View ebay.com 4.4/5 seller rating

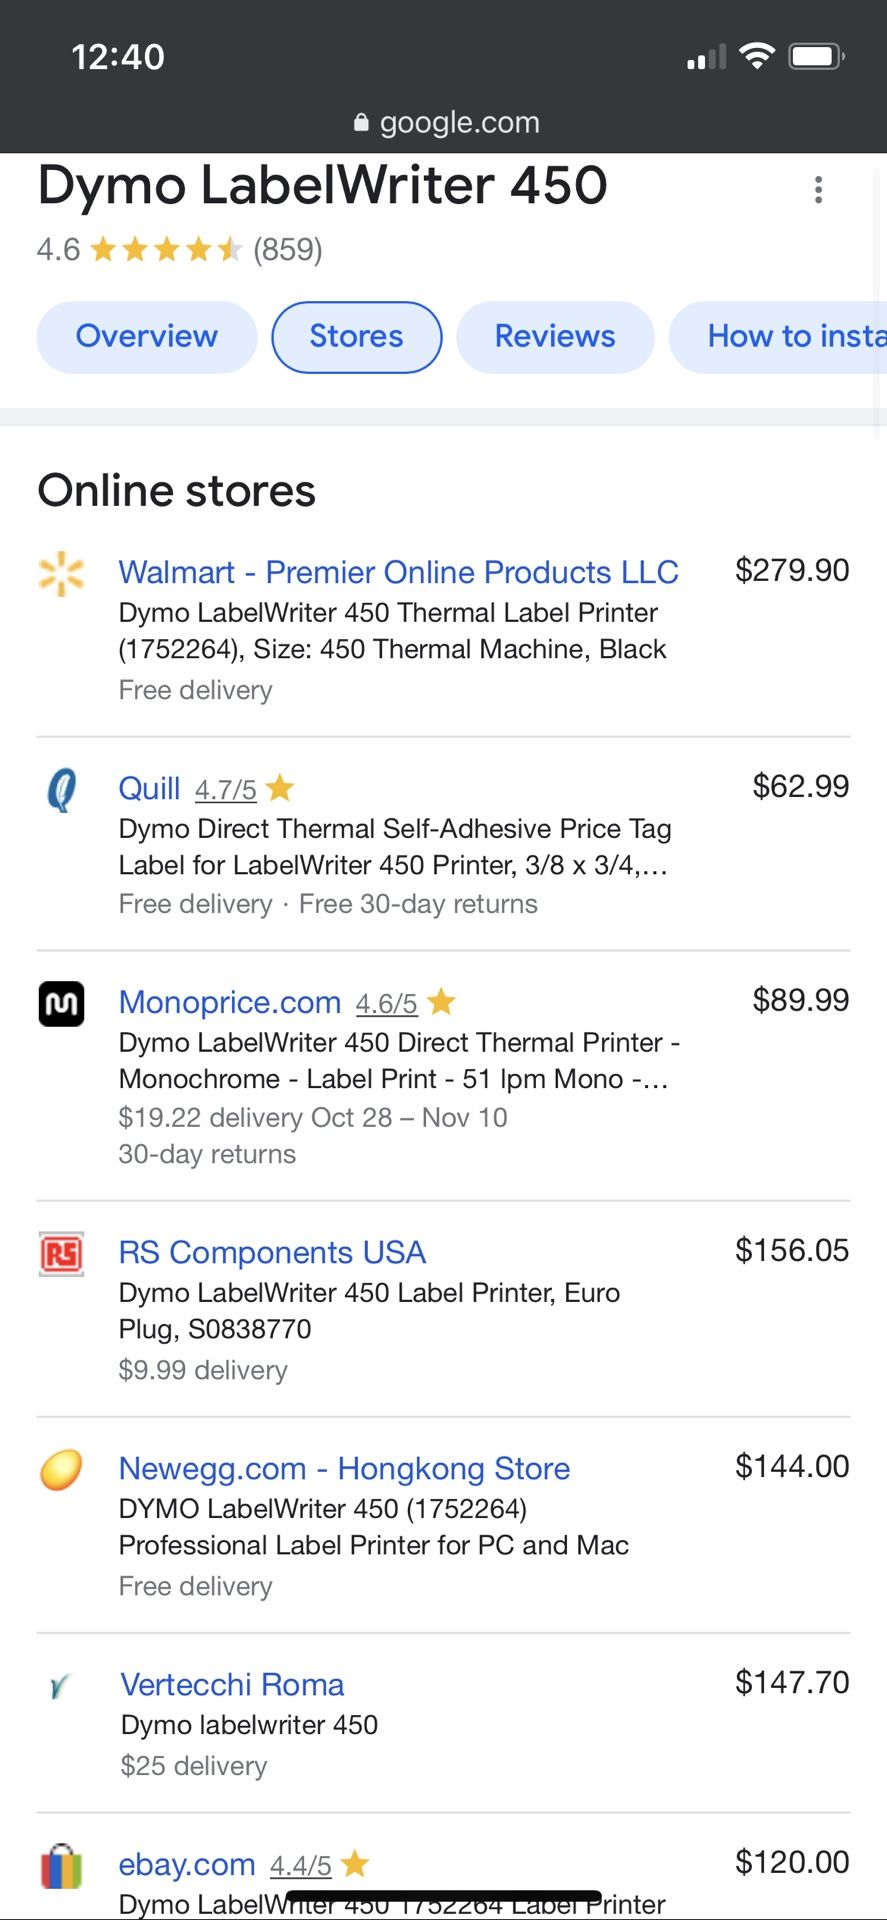click(319, 1865)
